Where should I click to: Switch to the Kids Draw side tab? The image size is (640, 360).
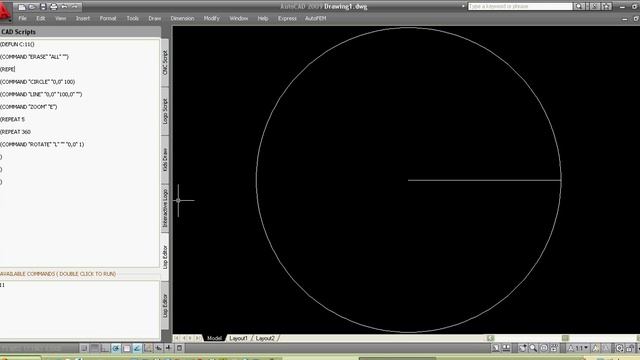pyautogui.click(x=165, y=160)
